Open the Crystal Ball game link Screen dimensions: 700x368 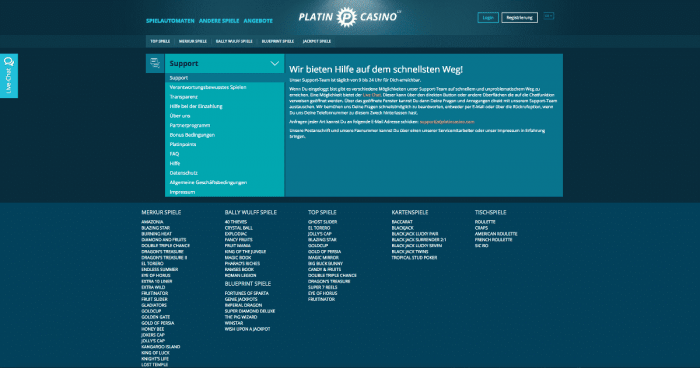238,228
